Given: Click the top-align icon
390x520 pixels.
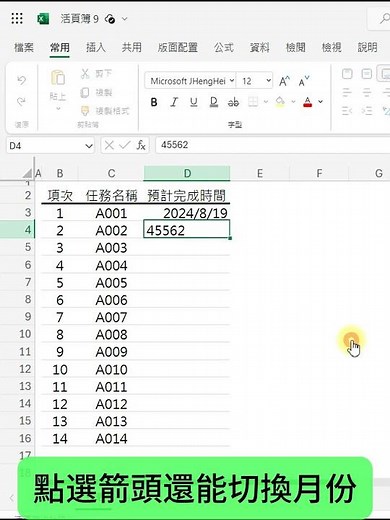Looking at the screenshot, I should coord(347,74).
